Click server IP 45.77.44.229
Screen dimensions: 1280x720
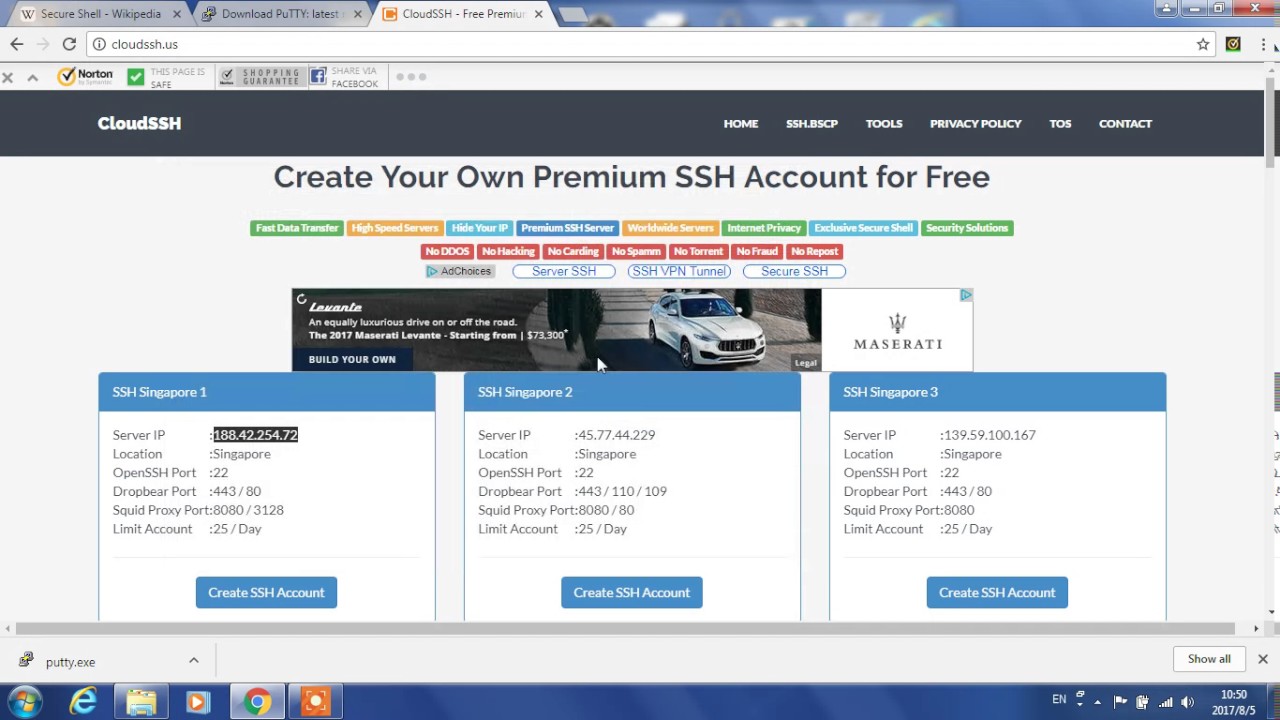(x=615, y=435)
